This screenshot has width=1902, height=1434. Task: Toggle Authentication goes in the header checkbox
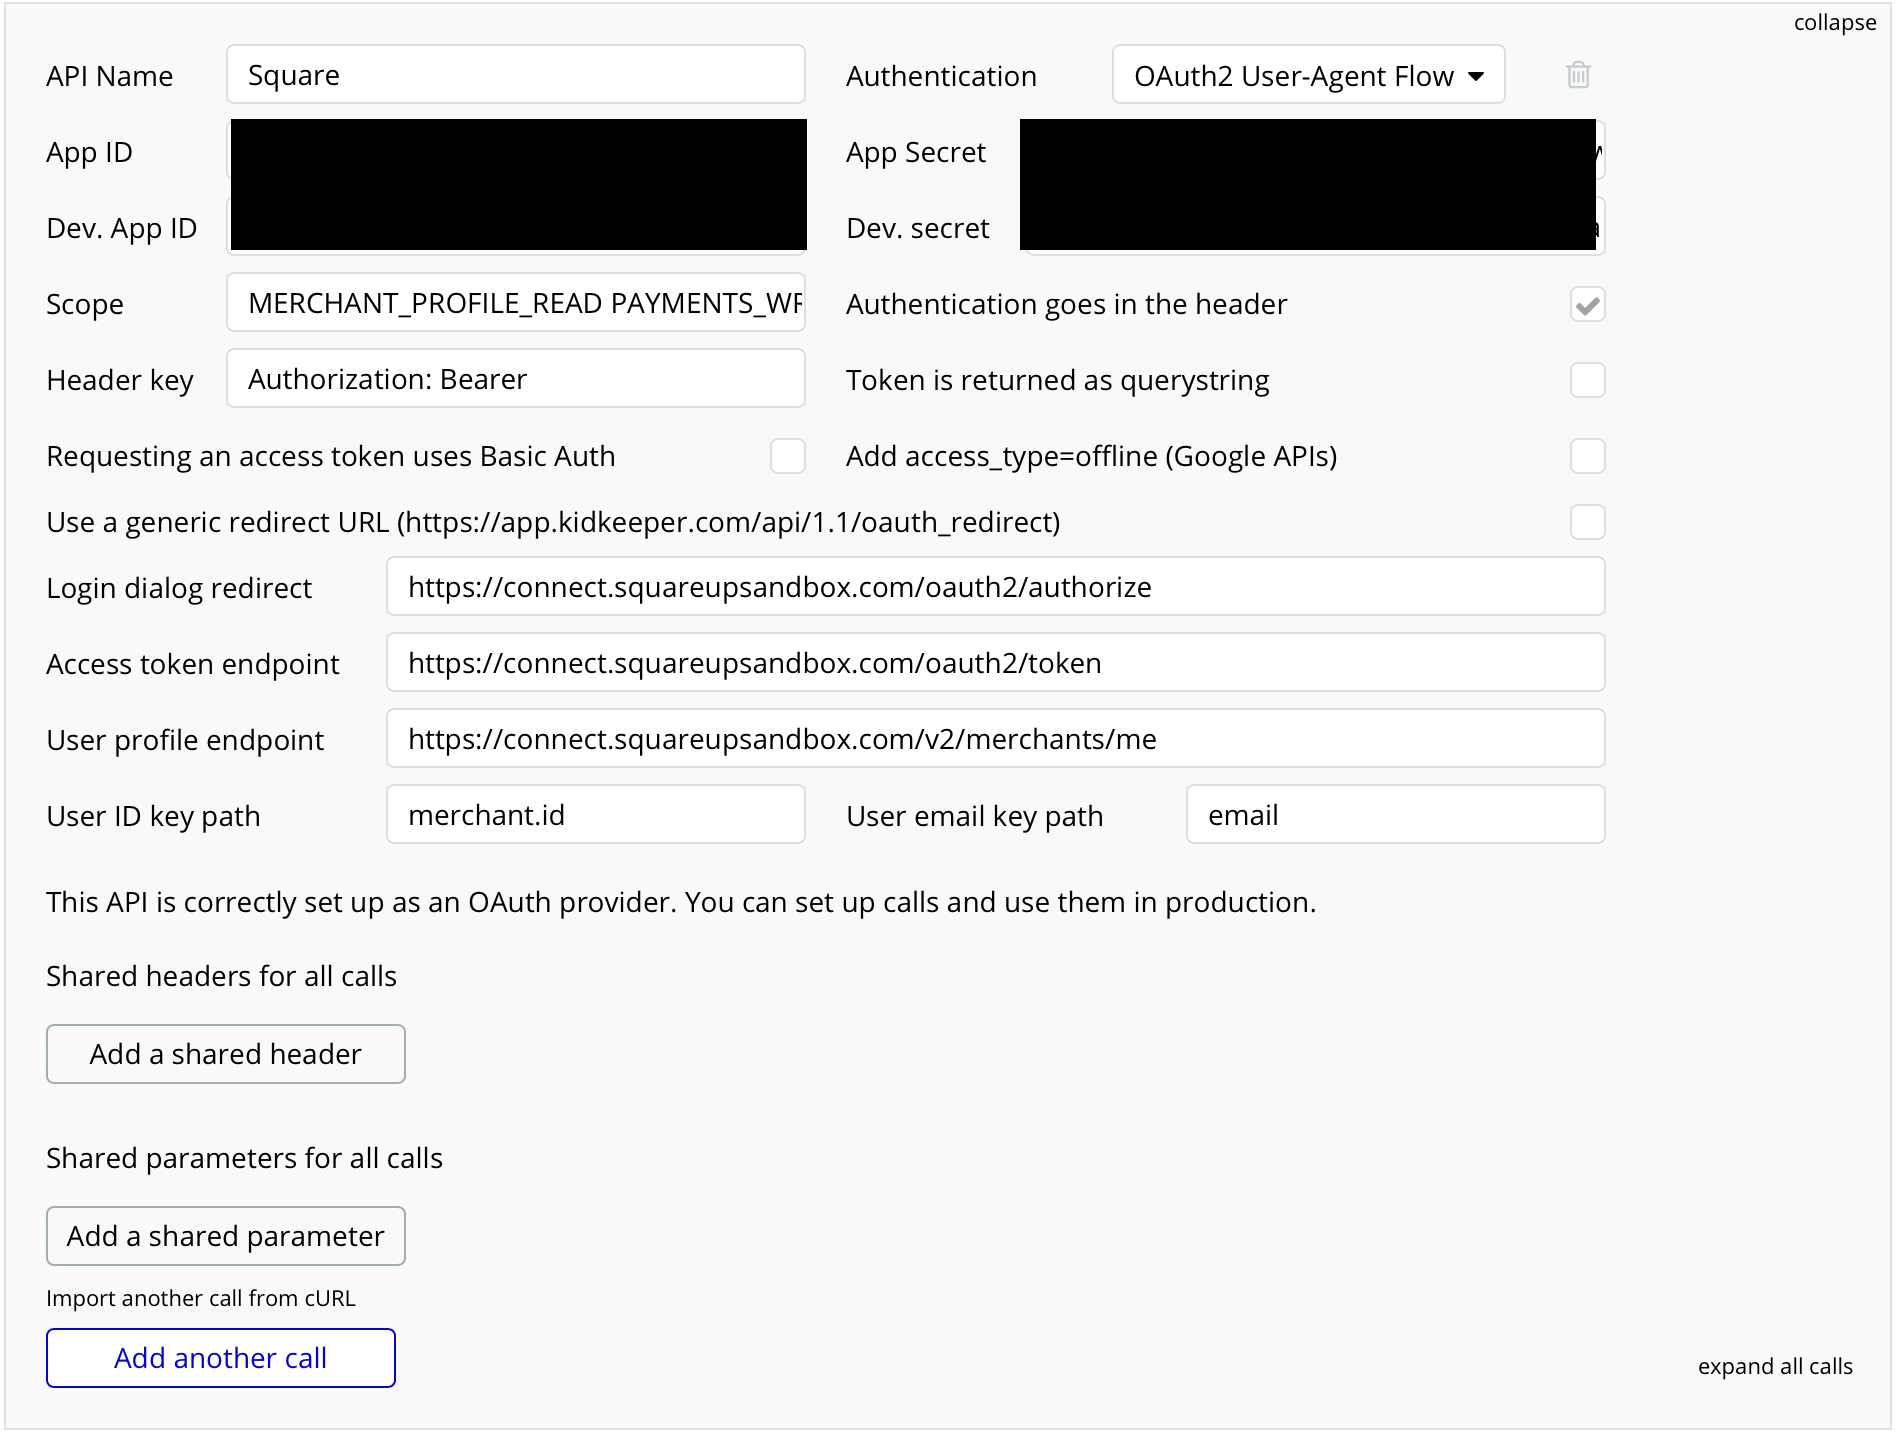[1587, 304]
